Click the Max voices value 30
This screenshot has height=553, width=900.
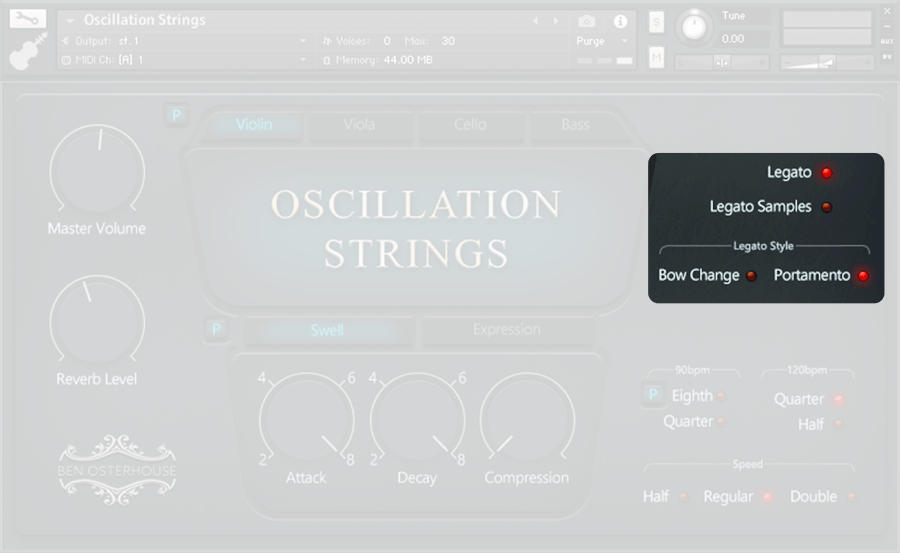point(448,41)
